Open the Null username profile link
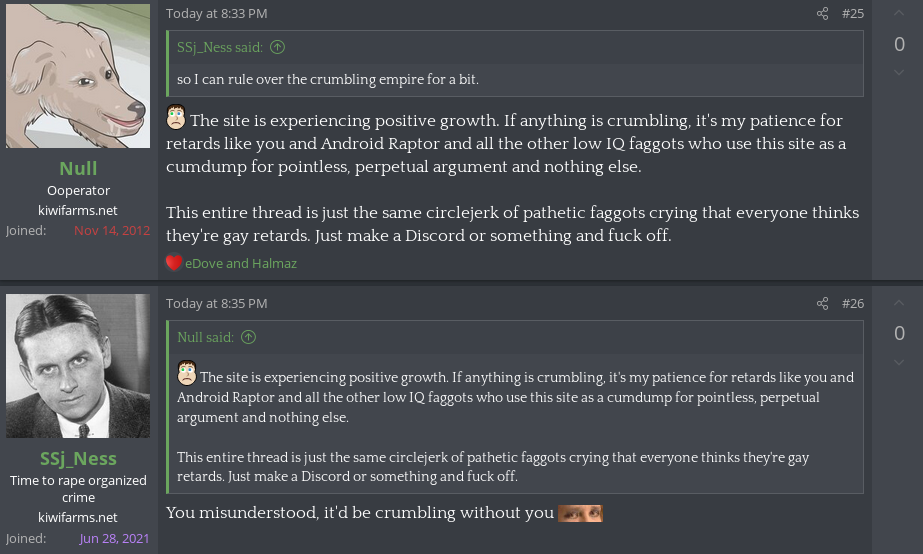 point(78,168)
